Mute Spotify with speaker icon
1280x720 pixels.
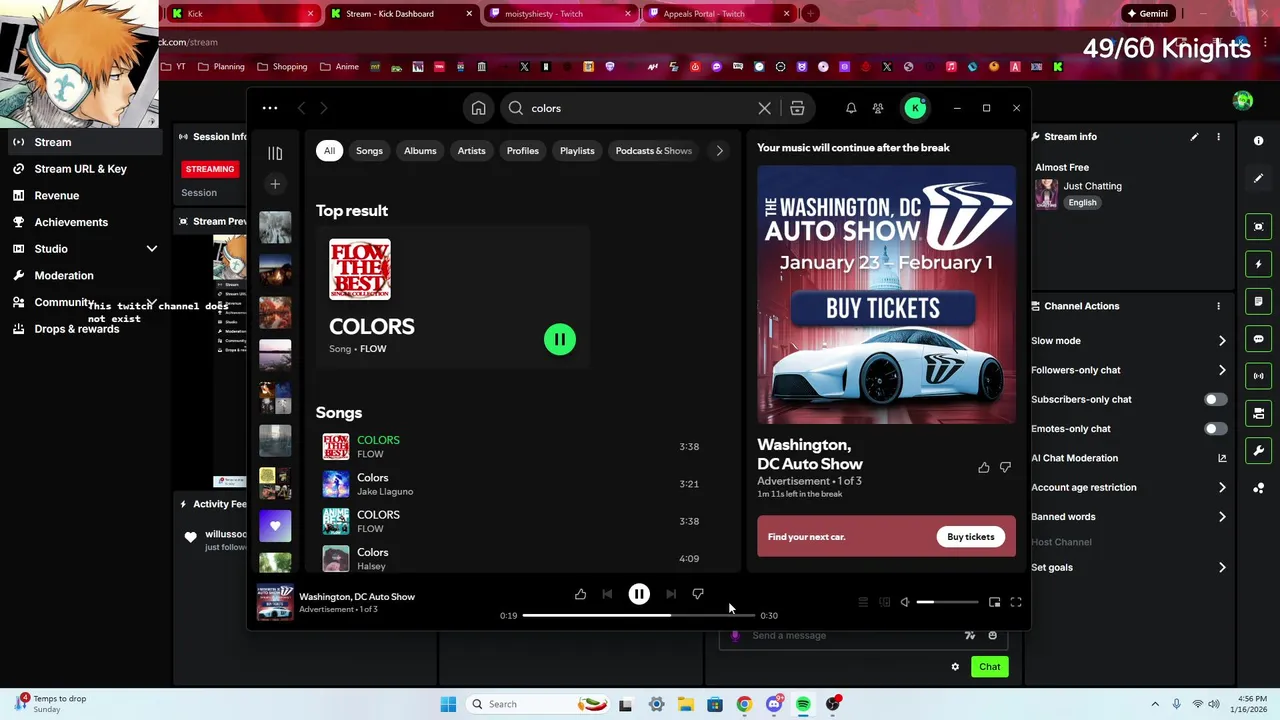(905, 602)
